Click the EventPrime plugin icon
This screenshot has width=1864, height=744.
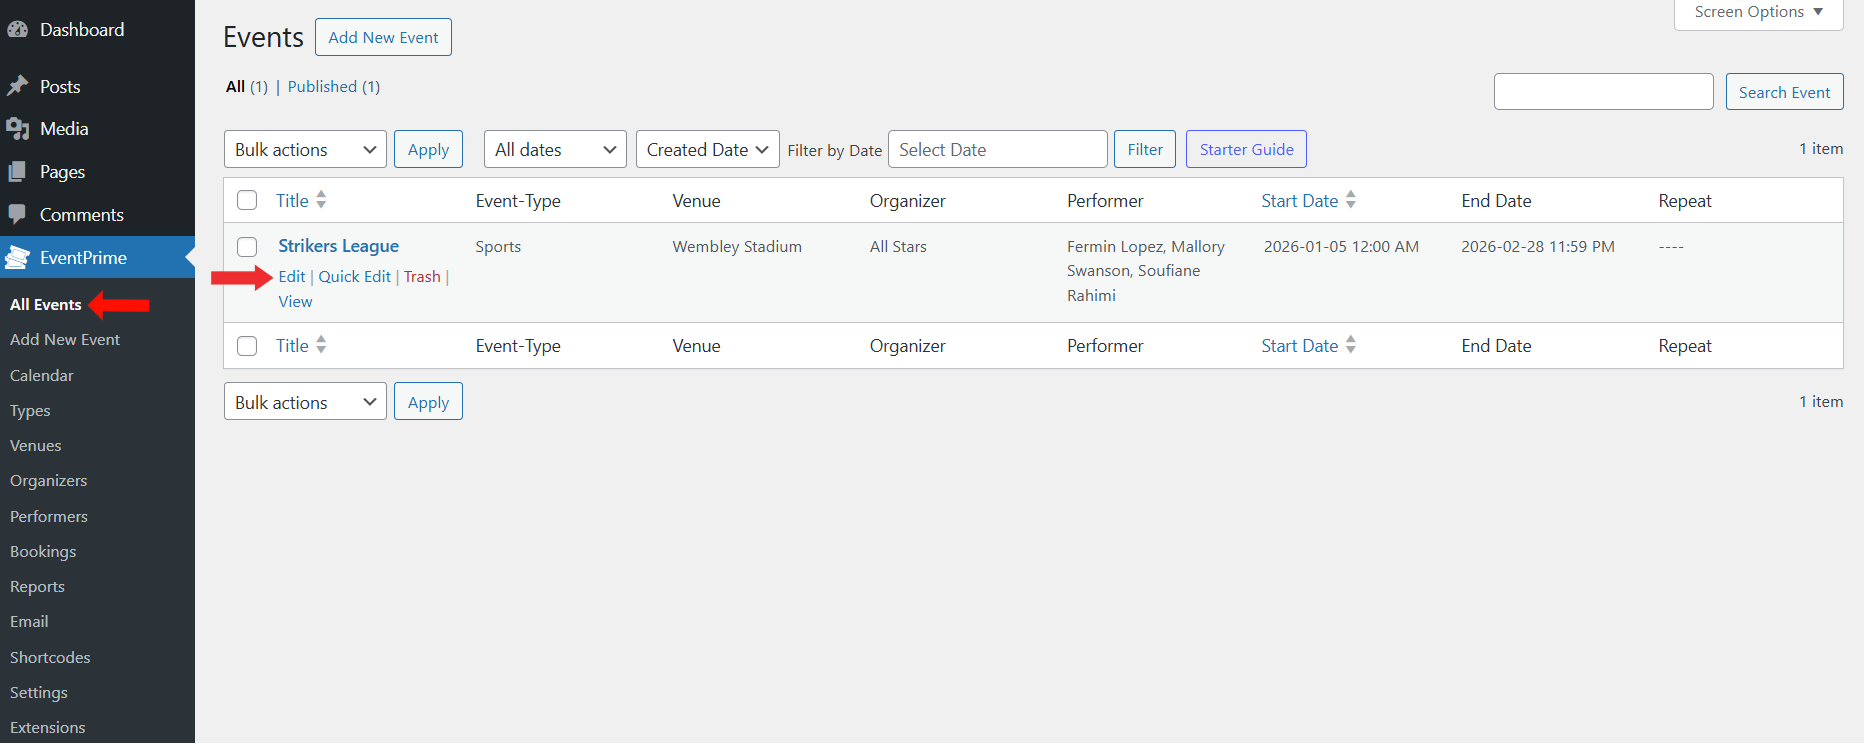[x=17, y=258]
